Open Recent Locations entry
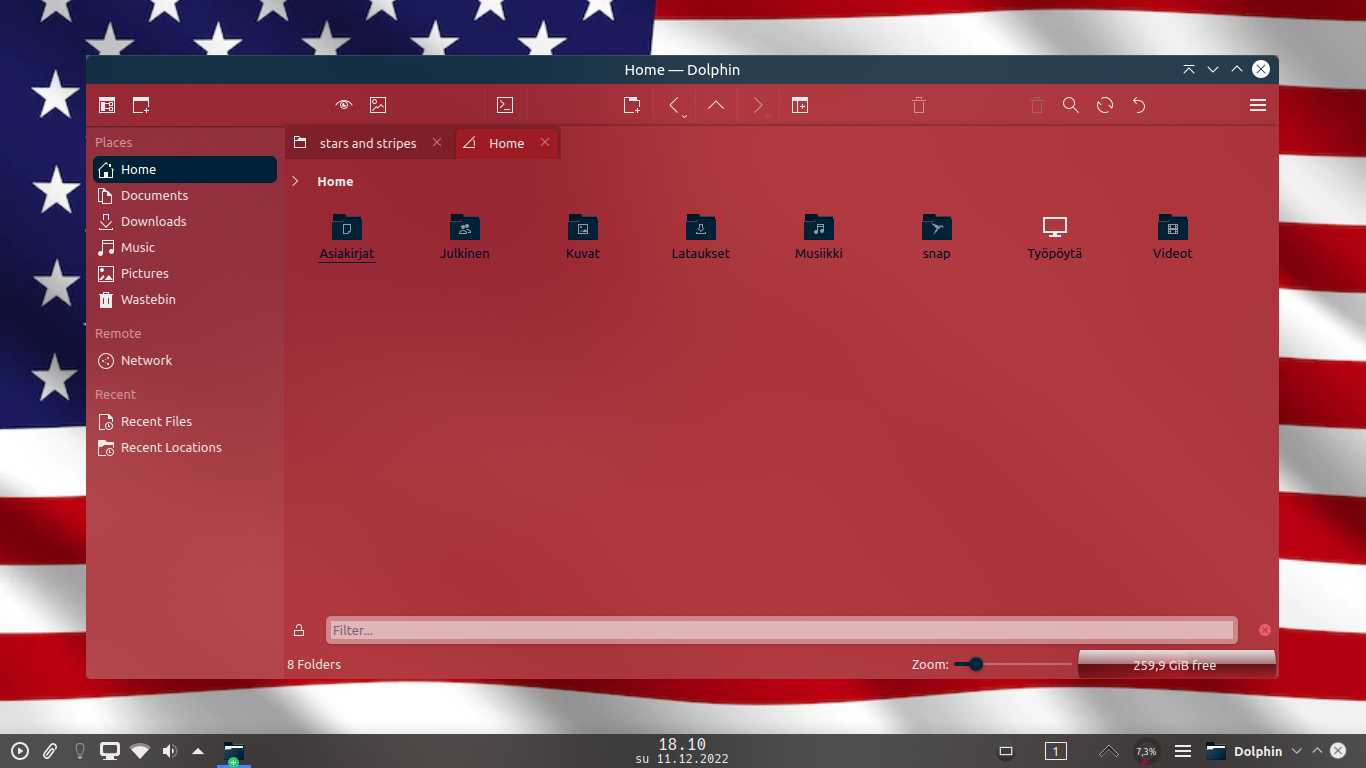Viewport: 1366px width, 768px height. coord(185,448)
